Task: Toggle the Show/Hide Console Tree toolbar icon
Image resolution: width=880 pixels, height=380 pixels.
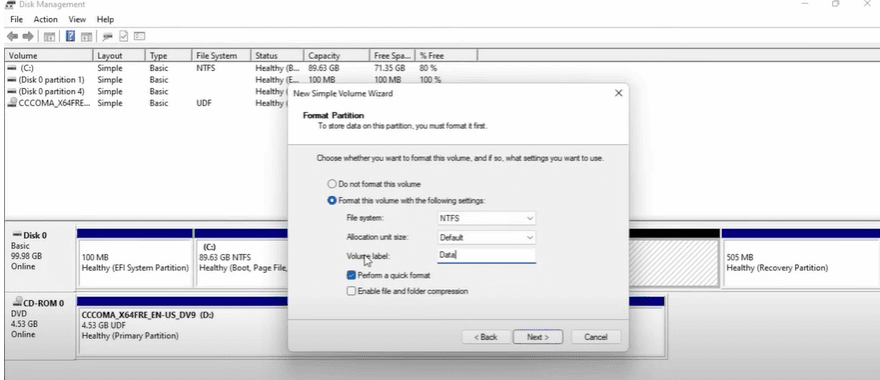Action: click(49, 36)
